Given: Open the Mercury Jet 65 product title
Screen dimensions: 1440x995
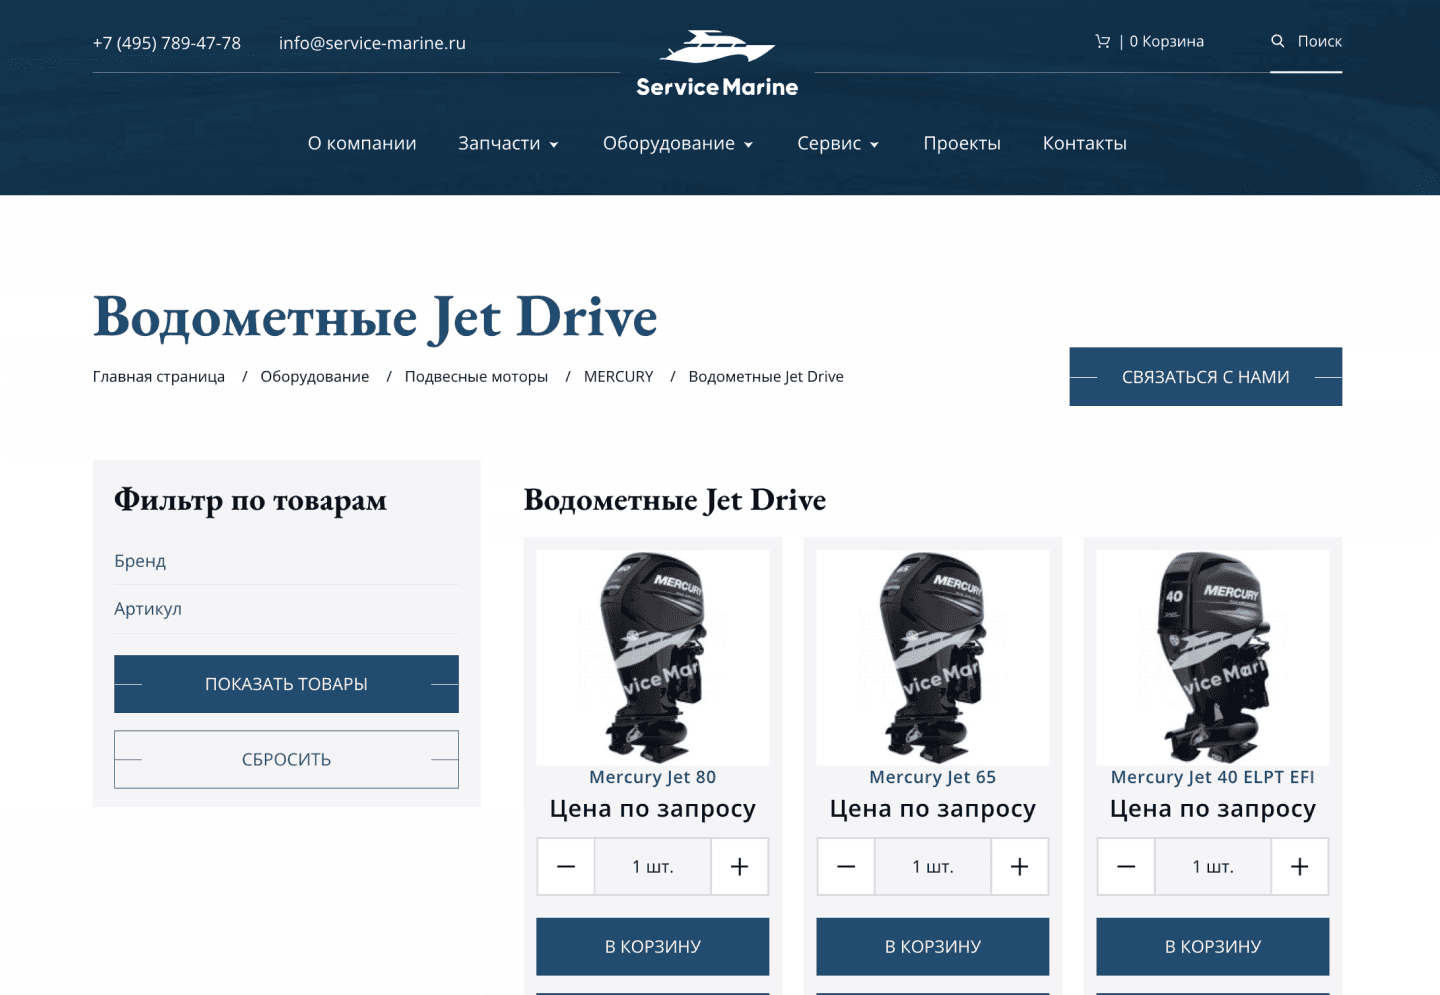Looking at the screenshot, I should [x=932, y=777].
